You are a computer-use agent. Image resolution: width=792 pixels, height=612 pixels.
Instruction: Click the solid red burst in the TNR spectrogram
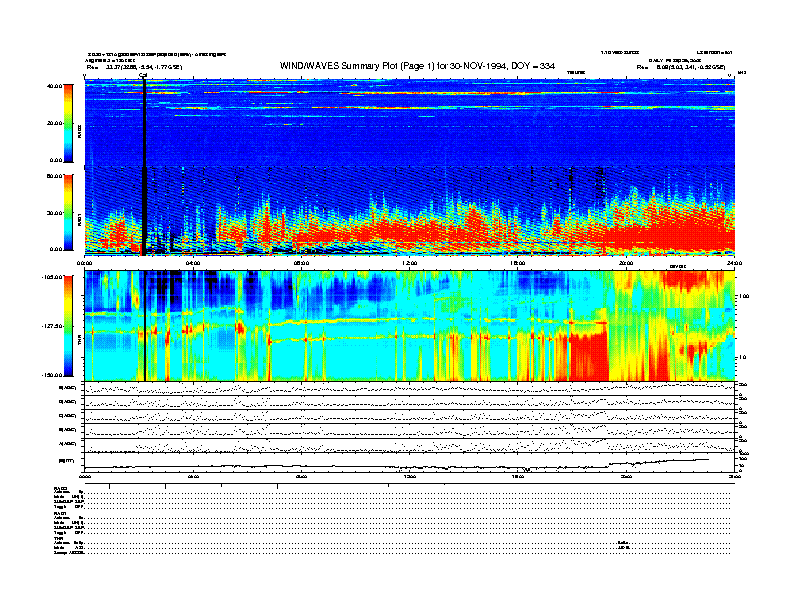click(588, 356)
